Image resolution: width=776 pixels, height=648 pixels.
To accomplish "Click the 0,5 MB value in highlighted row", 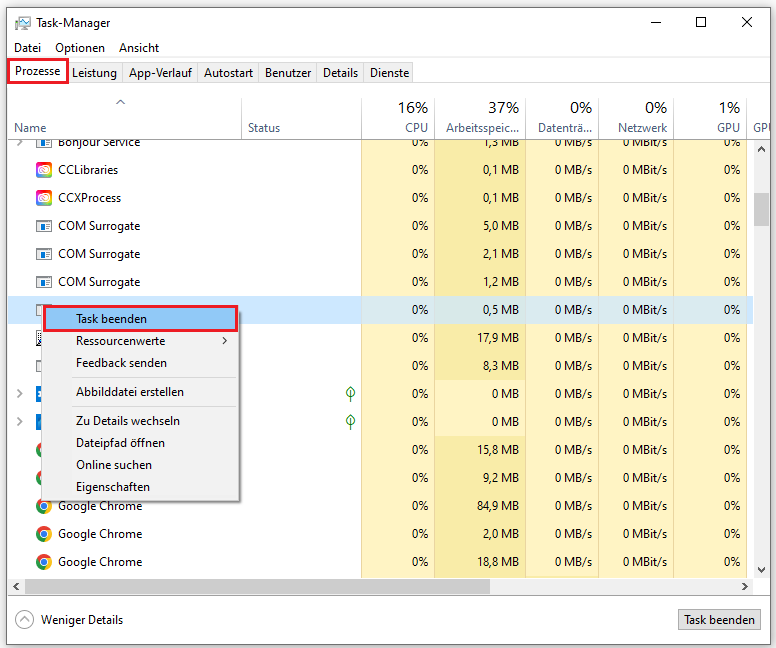I will pyautogui.click(x=501, y=310).
